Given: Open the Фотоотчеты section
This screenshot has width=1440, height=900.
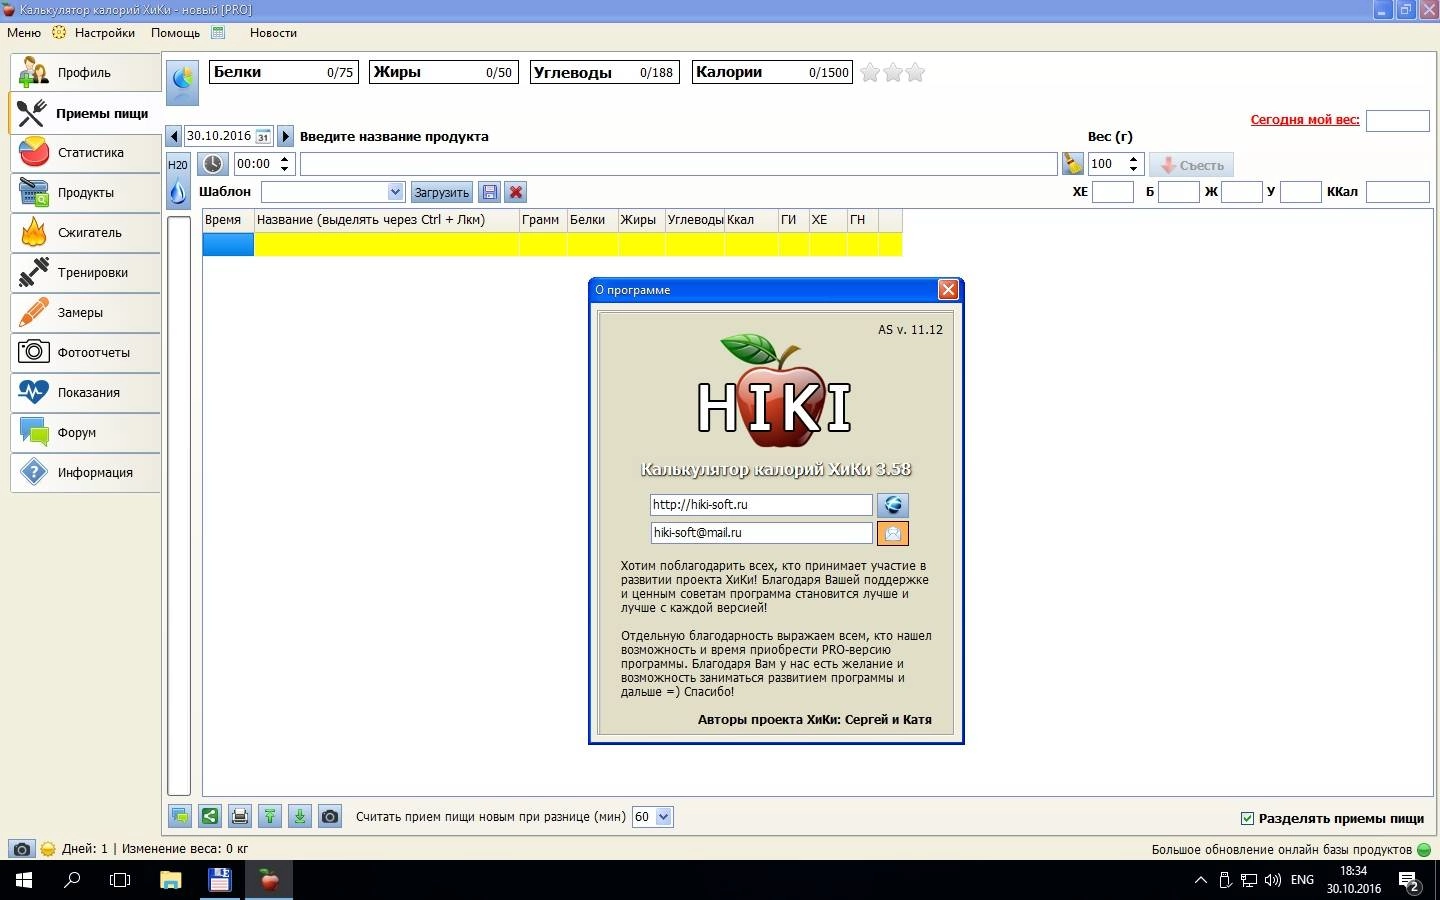Looking at the screenshot, I should [86, 352].
